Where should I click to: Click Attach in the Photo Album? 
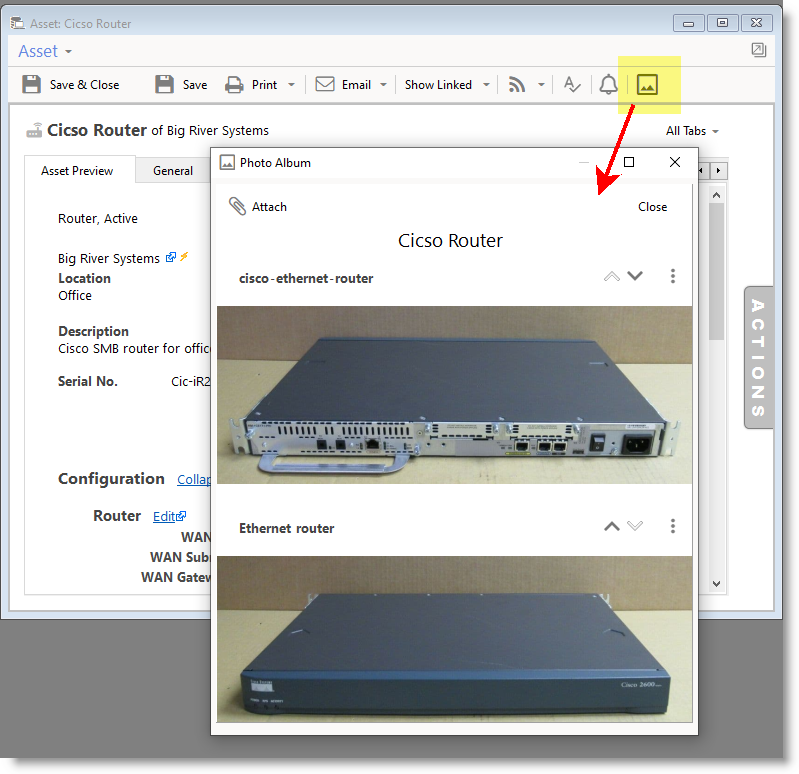[258, 207]
